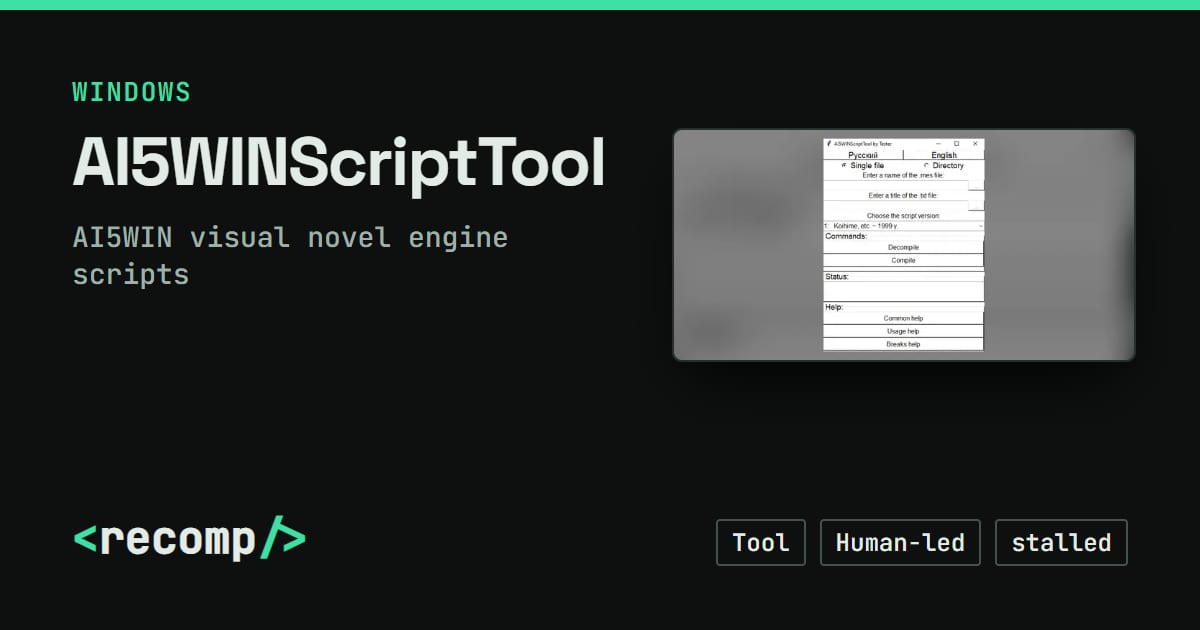Focus the .mes file name field
This screenshot has height=630, width=1200.
[x=896, y=185]
